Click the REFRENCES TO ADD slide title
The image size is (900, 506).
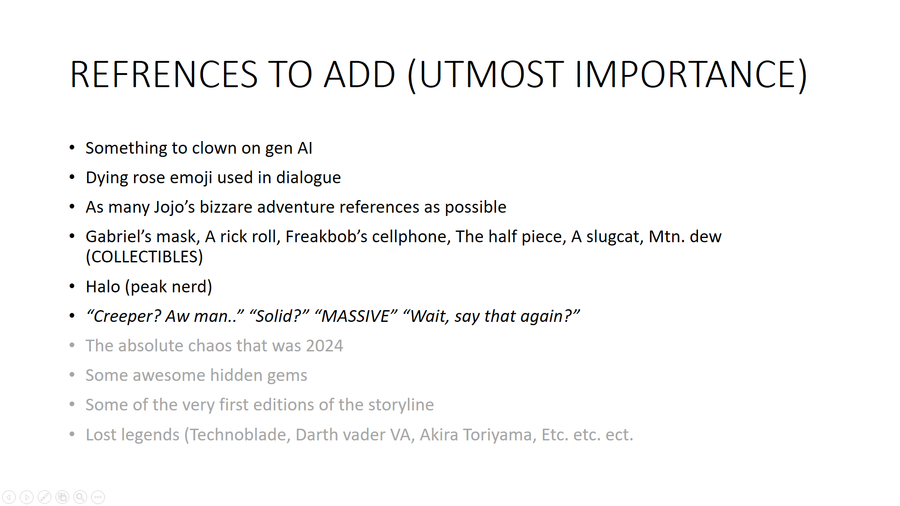pos(439,75)
